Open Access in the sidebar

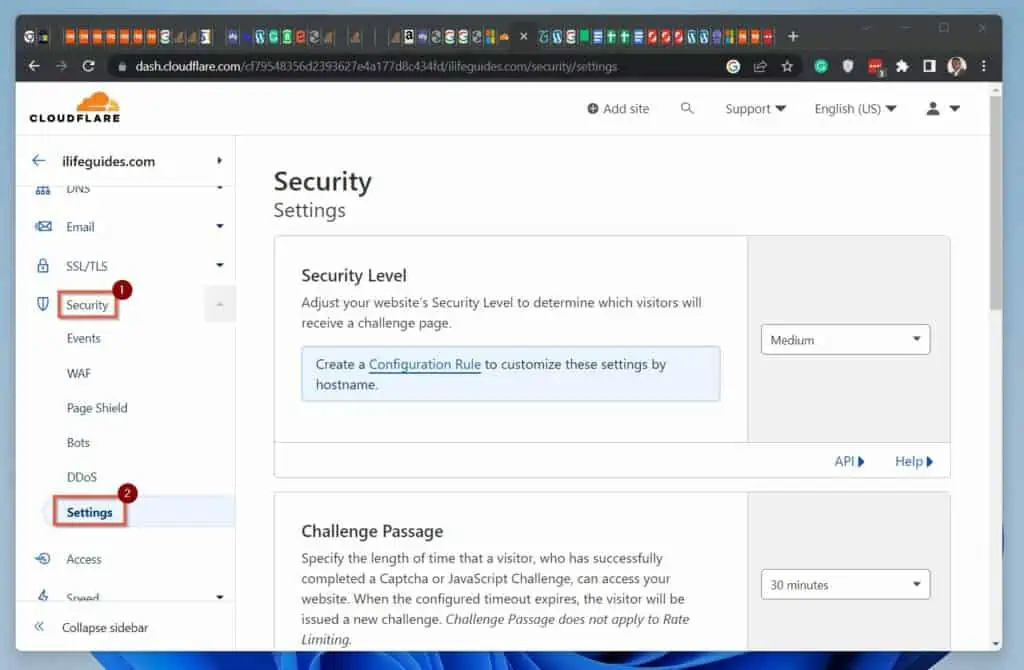pos(84,559)
